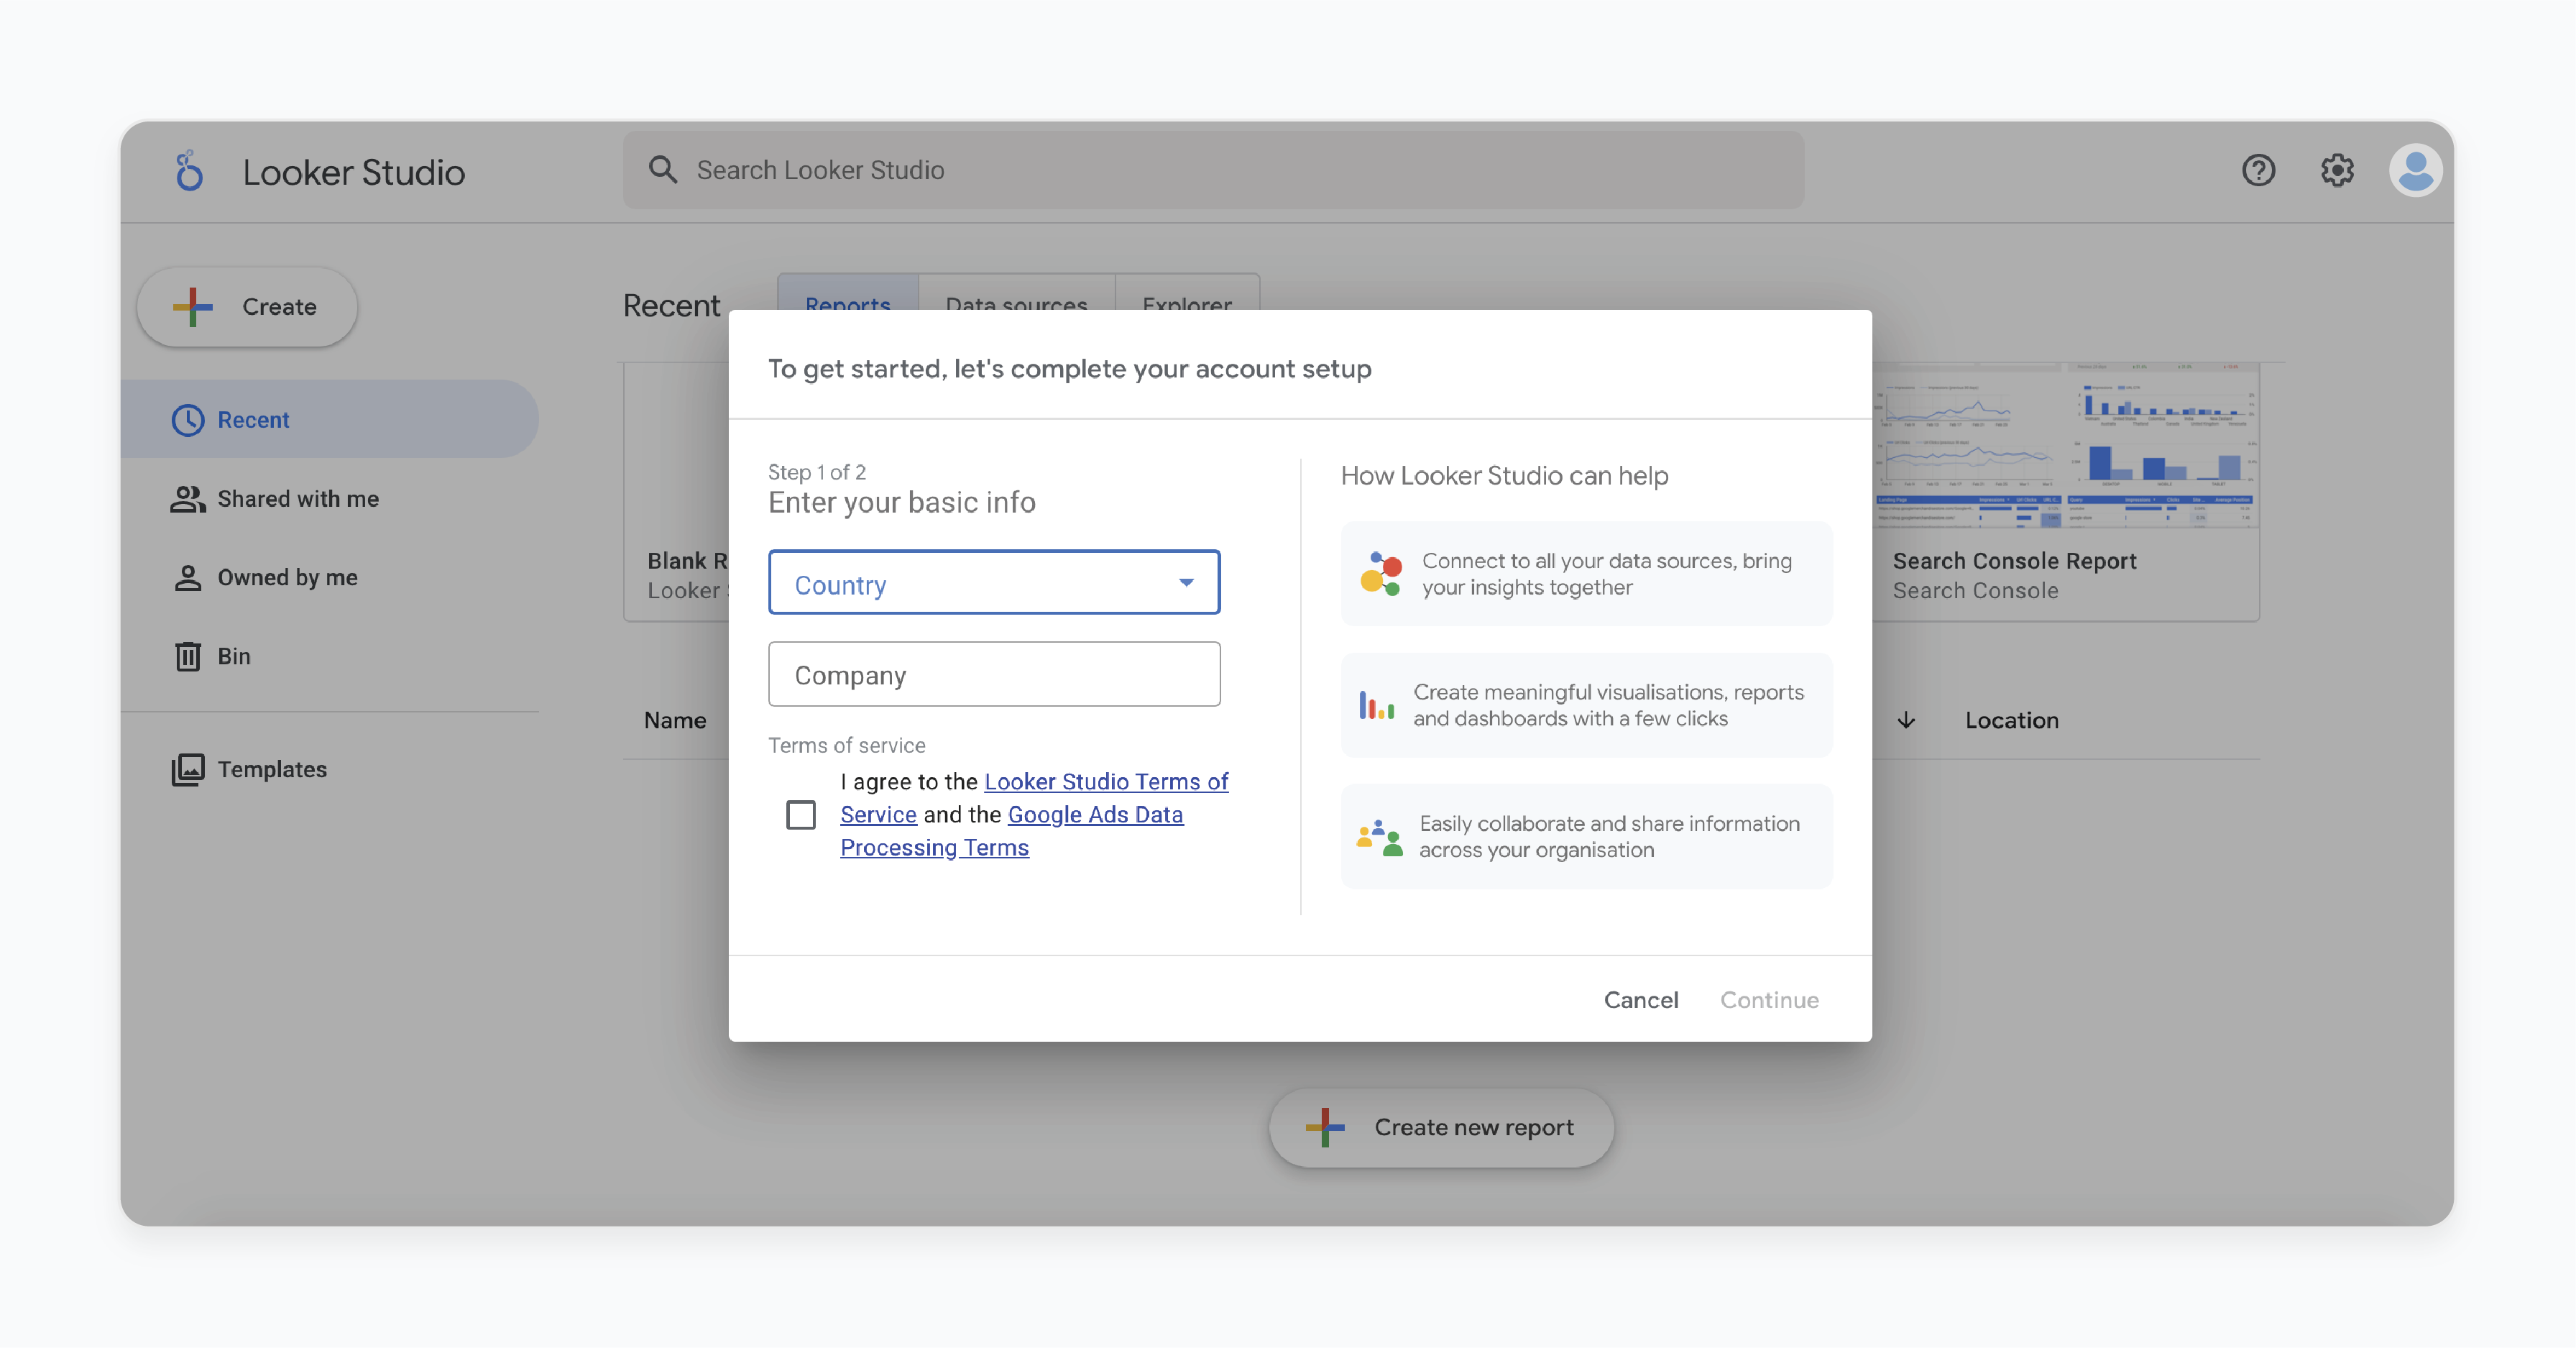Open the help question mark icon
The height and width of the screenshot is (1348, 2576).
pyautogui.click(x=2258, y=170)
